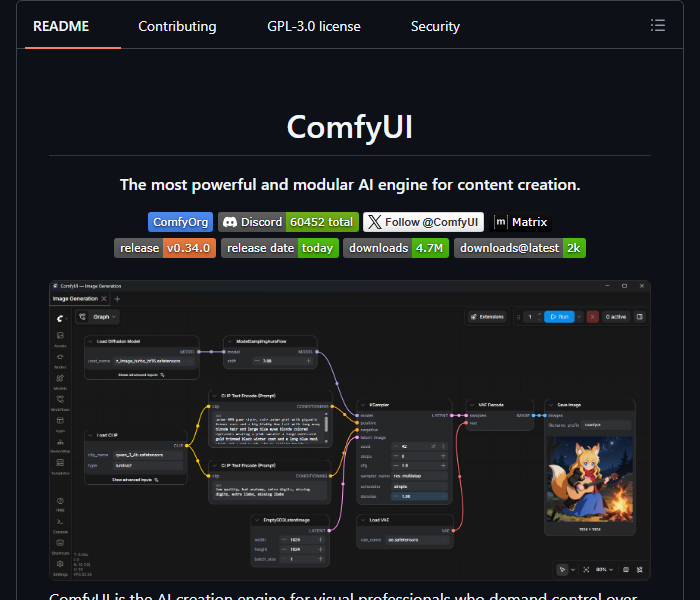700x600 pixels.
Task: Collapse the KSampler node
Action: click(x=363, y=405)
